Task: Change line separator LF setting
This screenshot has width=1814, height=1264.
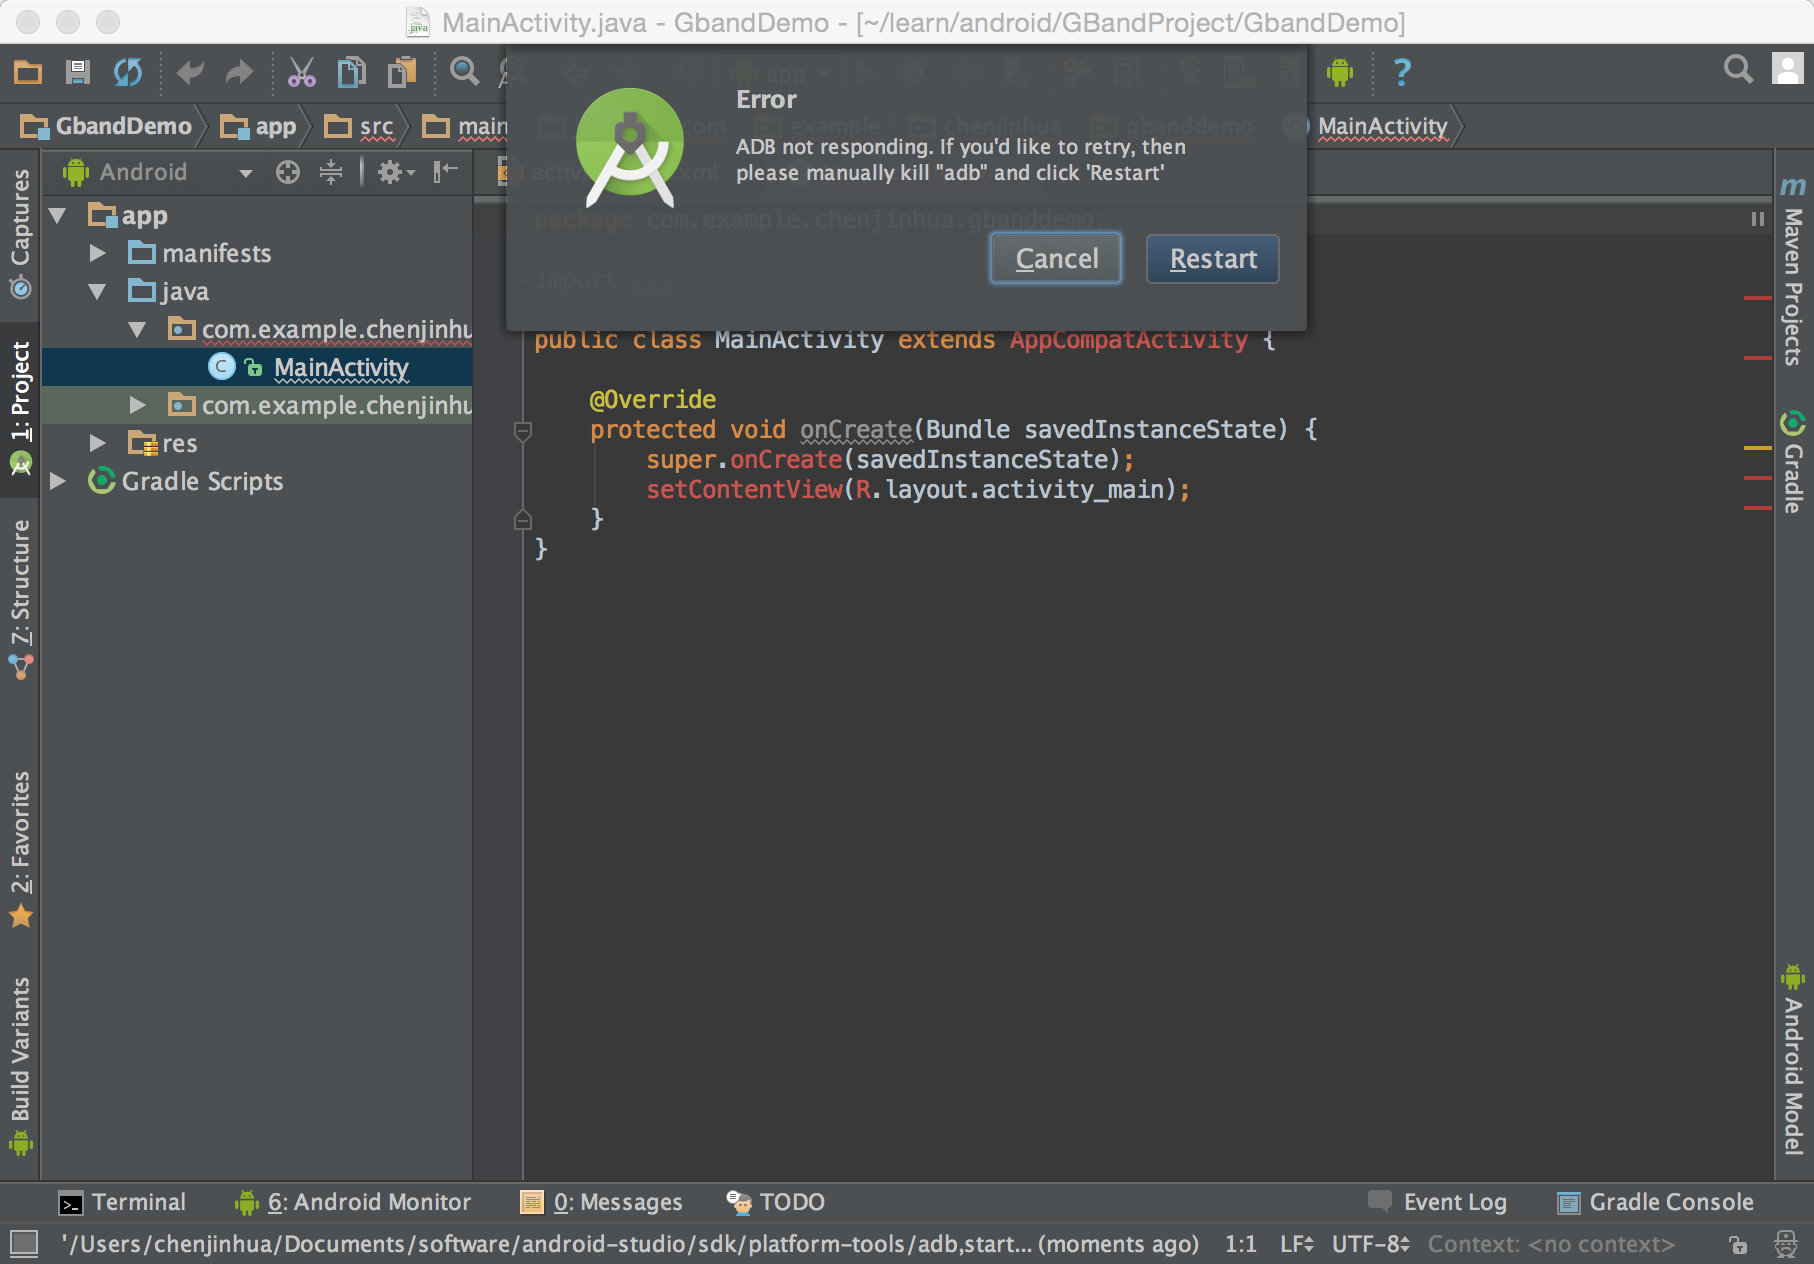Action: (x=1297, y=1244)
